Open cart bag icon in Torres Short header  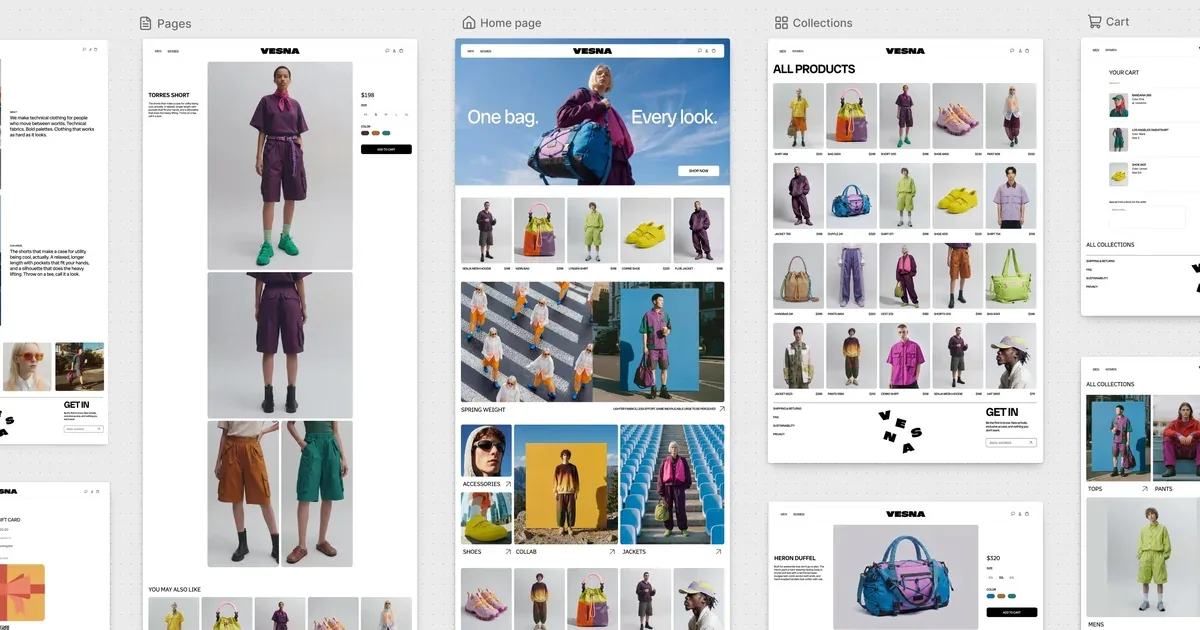(401, 51)
